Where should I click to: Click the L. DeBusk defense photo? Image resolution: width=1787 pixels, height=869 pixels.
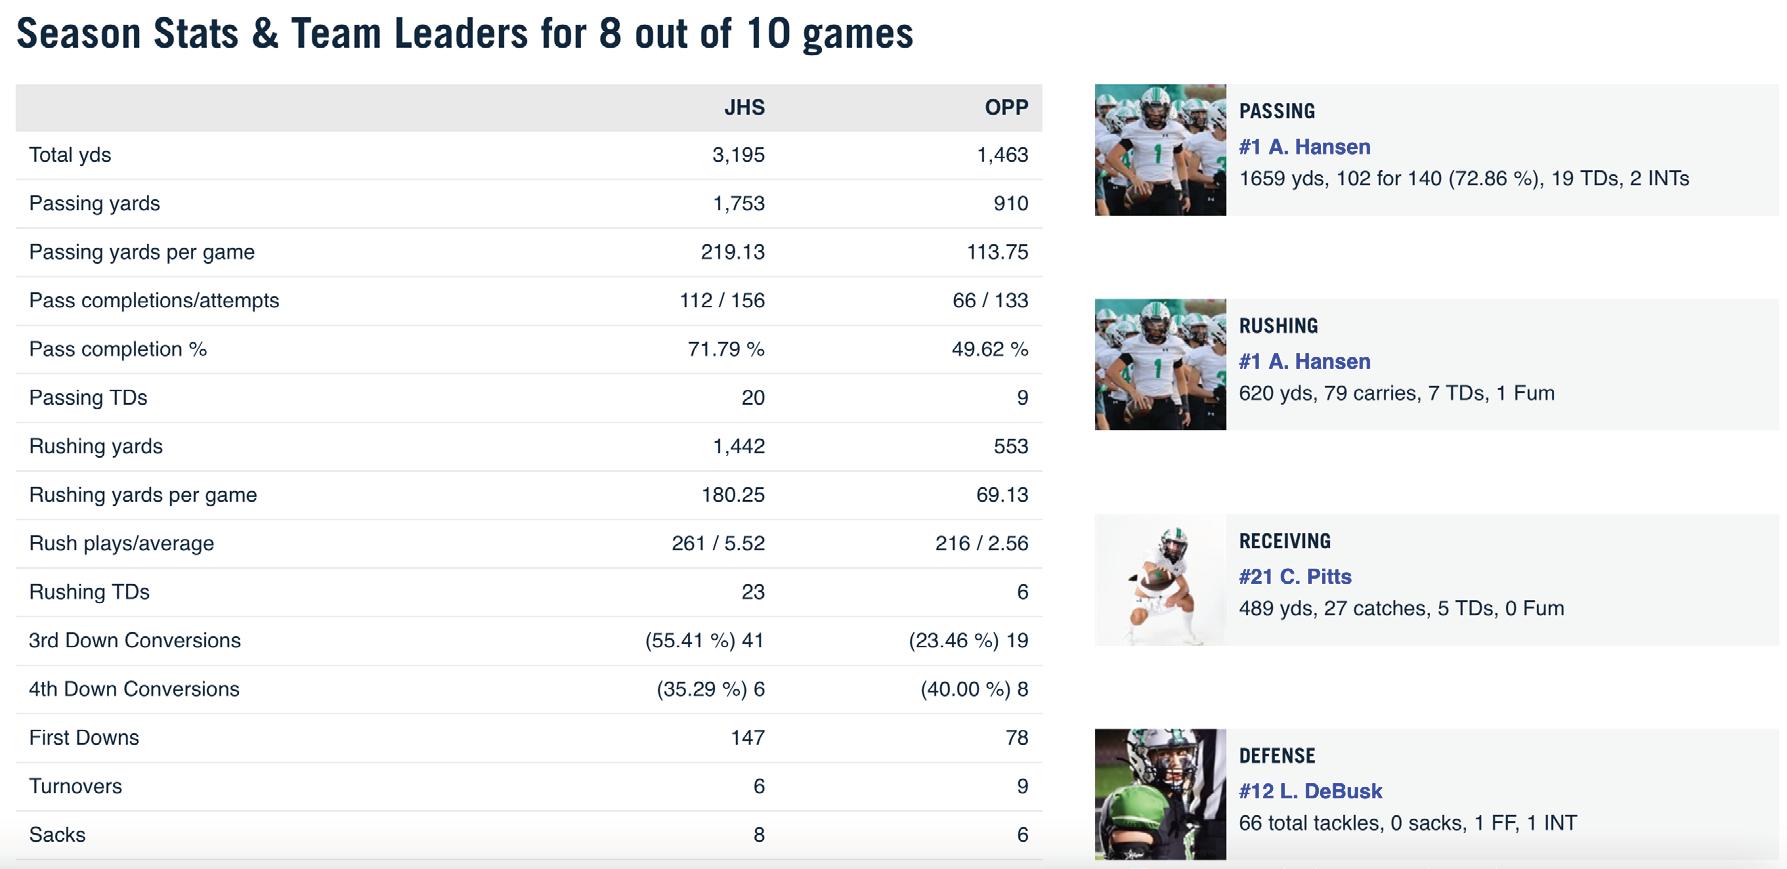tap(1160, 794)
